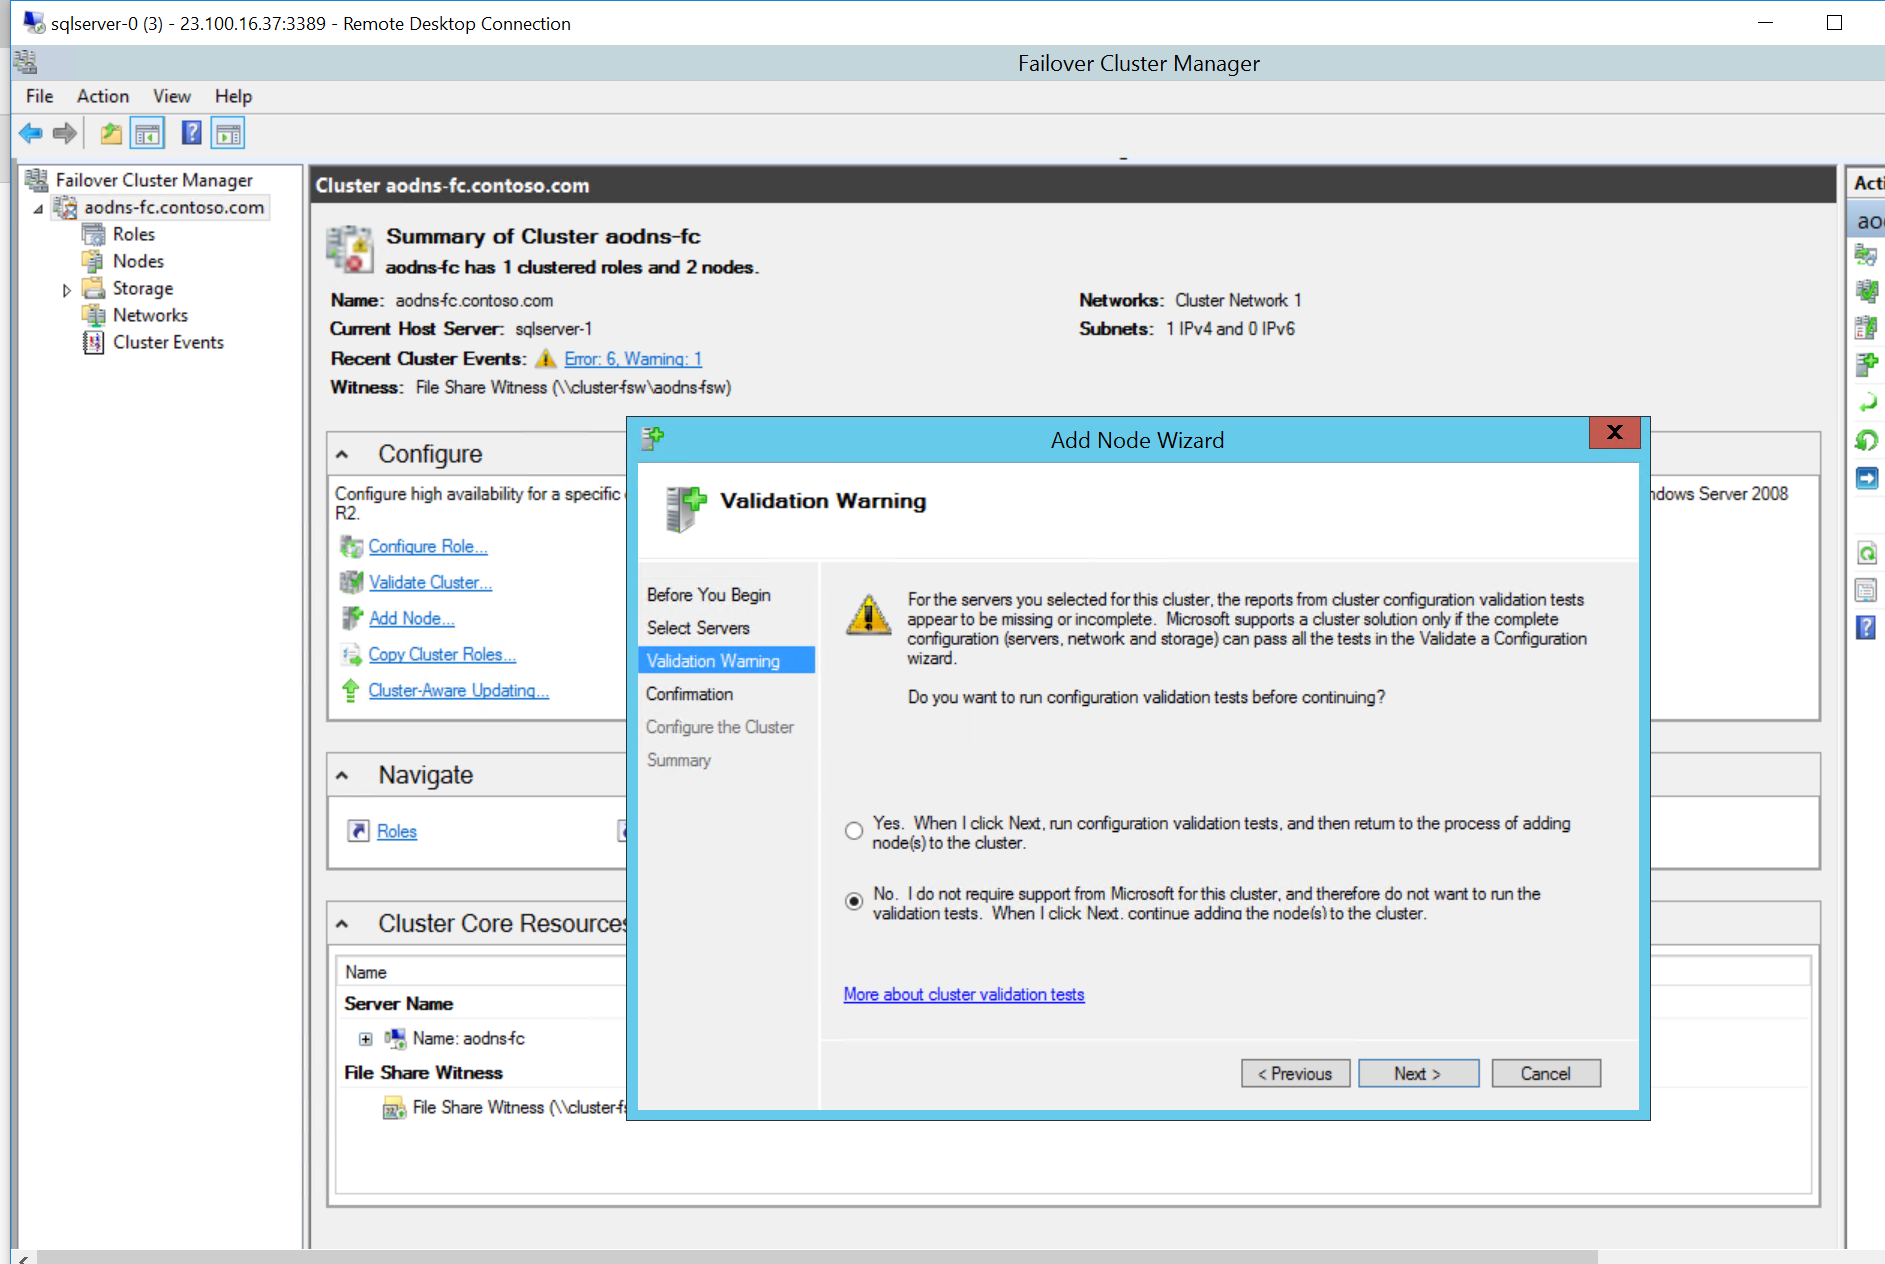1885x1264 pixels.
Task: Click the Up one level folder icon
Action: (111, 133)
